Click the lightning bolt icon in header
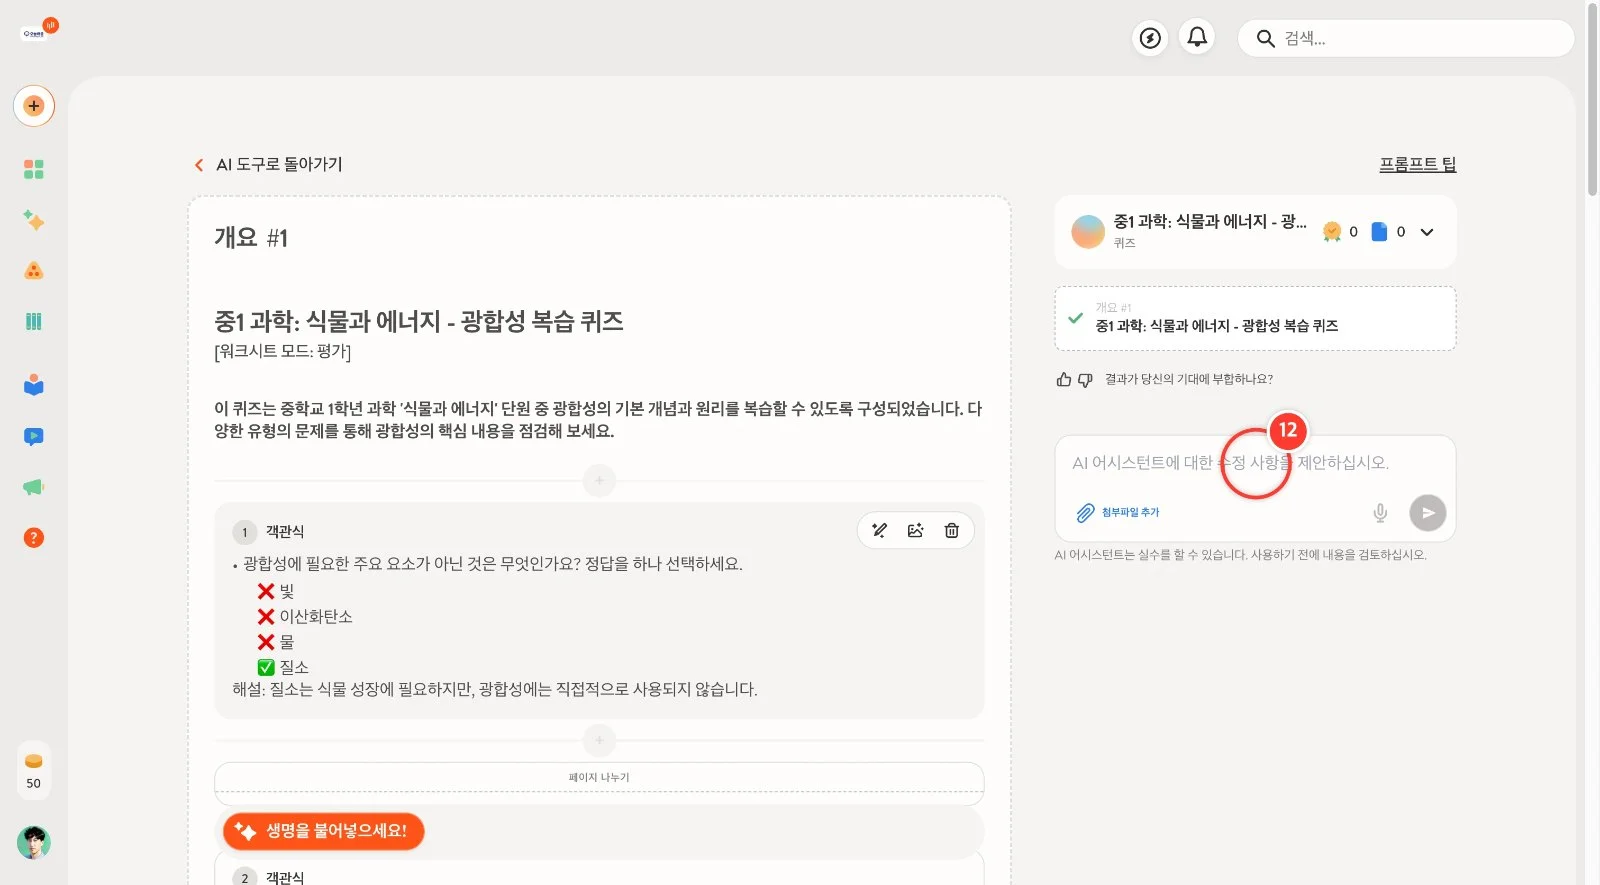 pos(1151,38)
